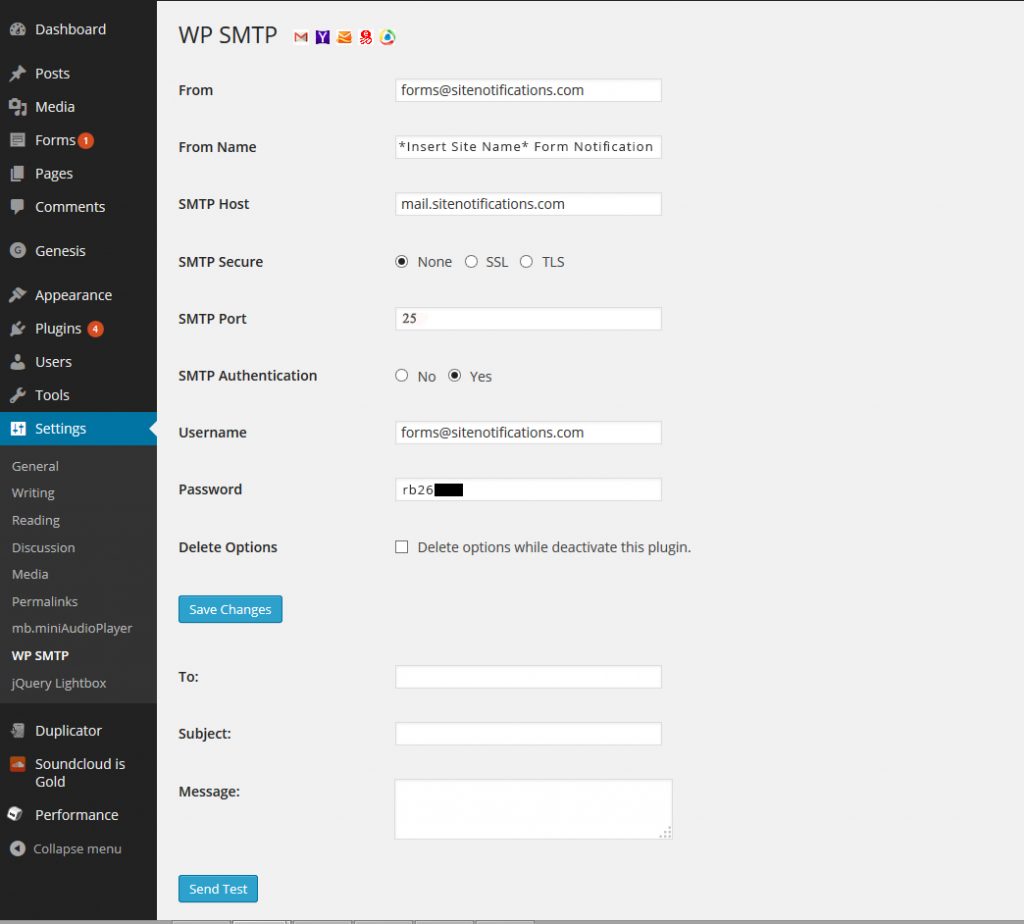Go to the General settings page

(x=35, y=466)
